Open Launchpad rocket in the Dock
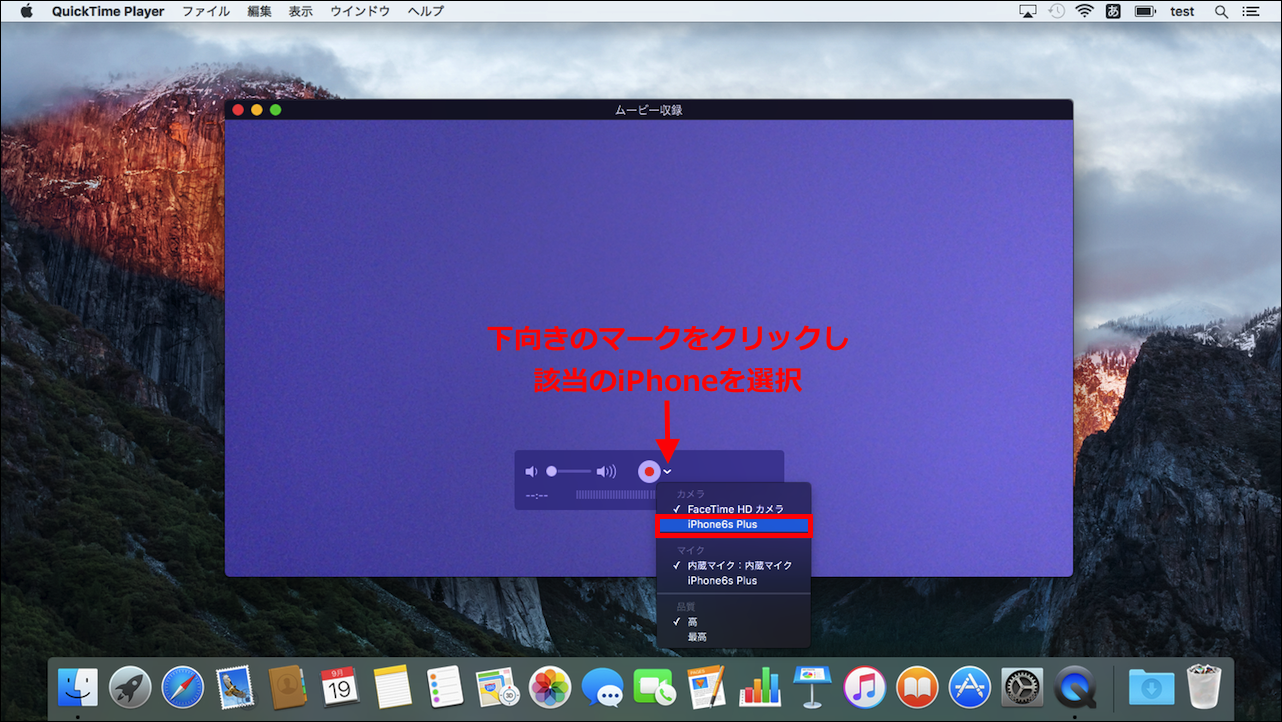This screenshot has width=1282, height=722. (x=130, y=687)
